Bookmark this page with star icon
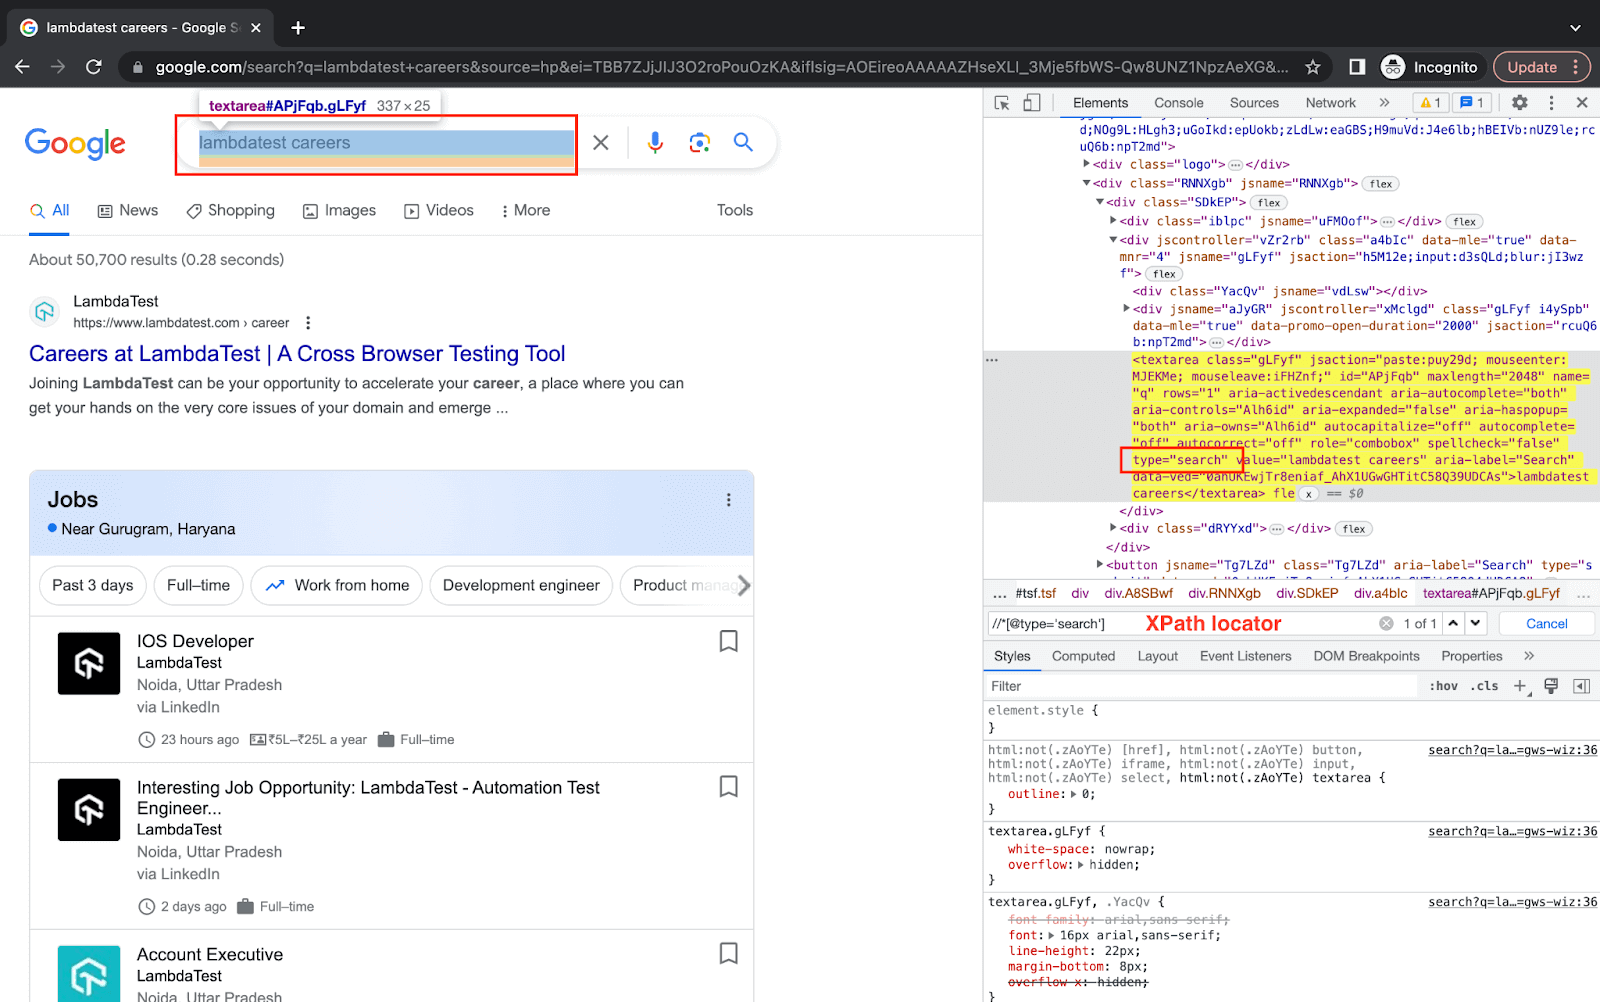The image size is (1600, 1002). (x=1313, y=67)
